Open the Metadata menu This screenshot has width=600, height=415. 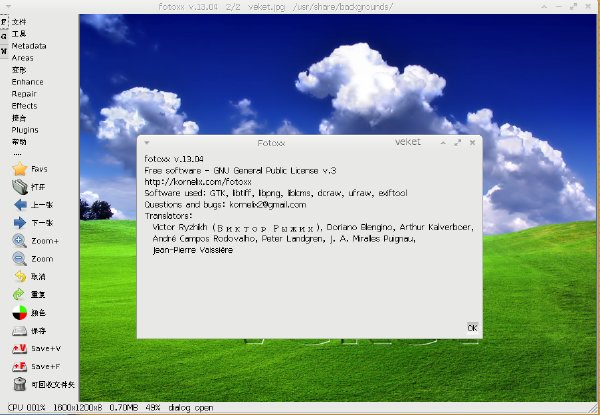tap(29, 46)
